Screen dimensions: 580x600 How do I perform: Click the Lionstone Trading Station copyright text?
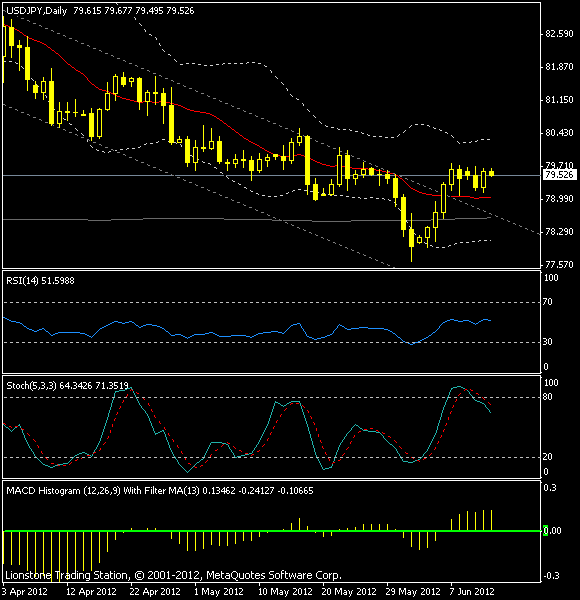tap(173, 576)
